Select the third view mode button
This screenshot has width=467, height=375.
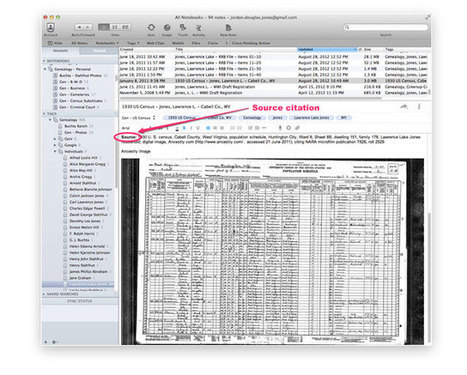[125, 27]
